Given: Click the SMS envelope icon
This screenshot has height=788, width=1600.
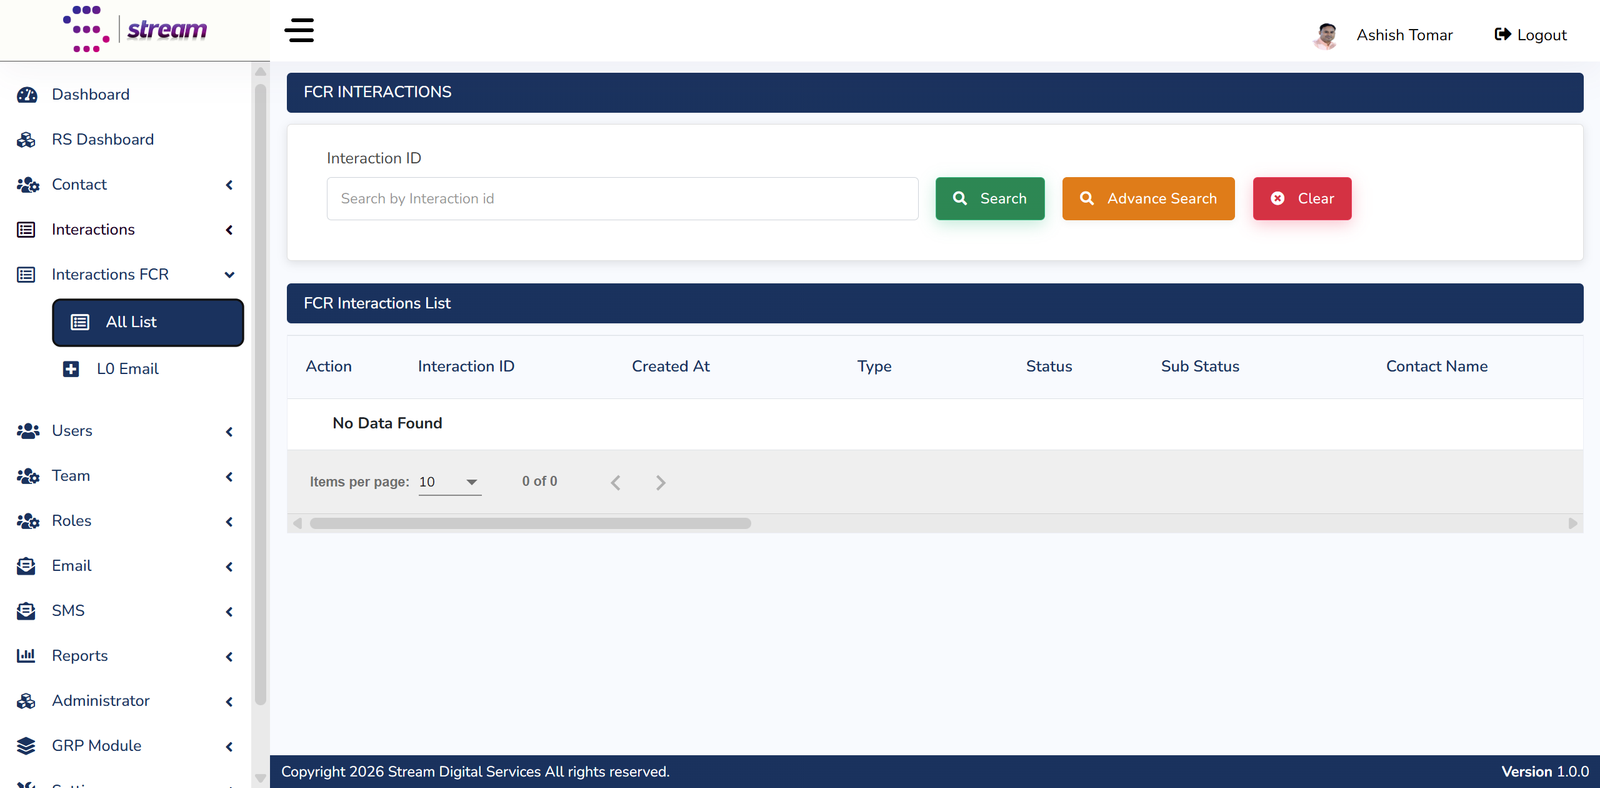Looking at the screenshot, I should click(26, 611).
